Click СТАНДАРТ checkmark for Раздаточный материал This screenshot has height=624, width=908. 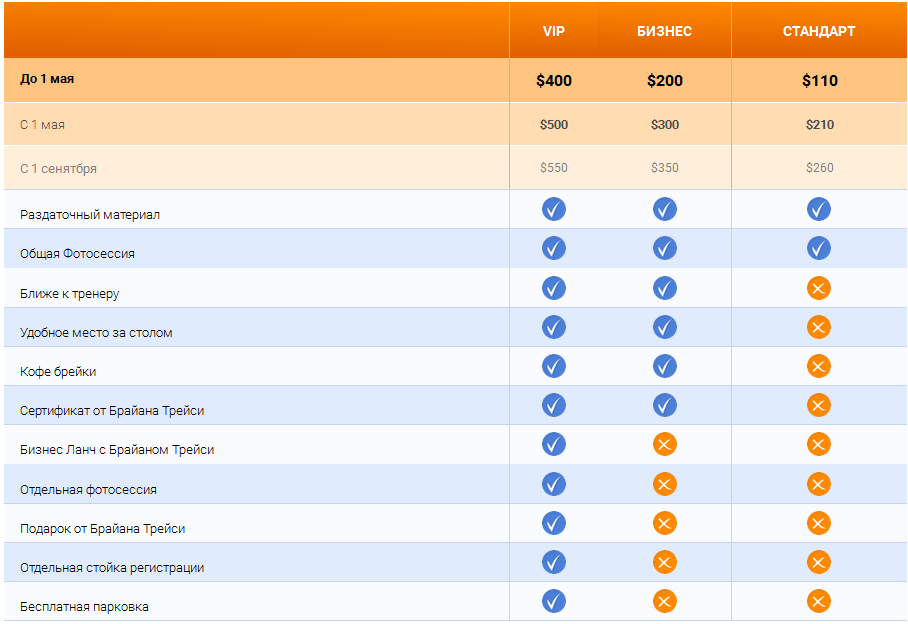click(818, 209)
